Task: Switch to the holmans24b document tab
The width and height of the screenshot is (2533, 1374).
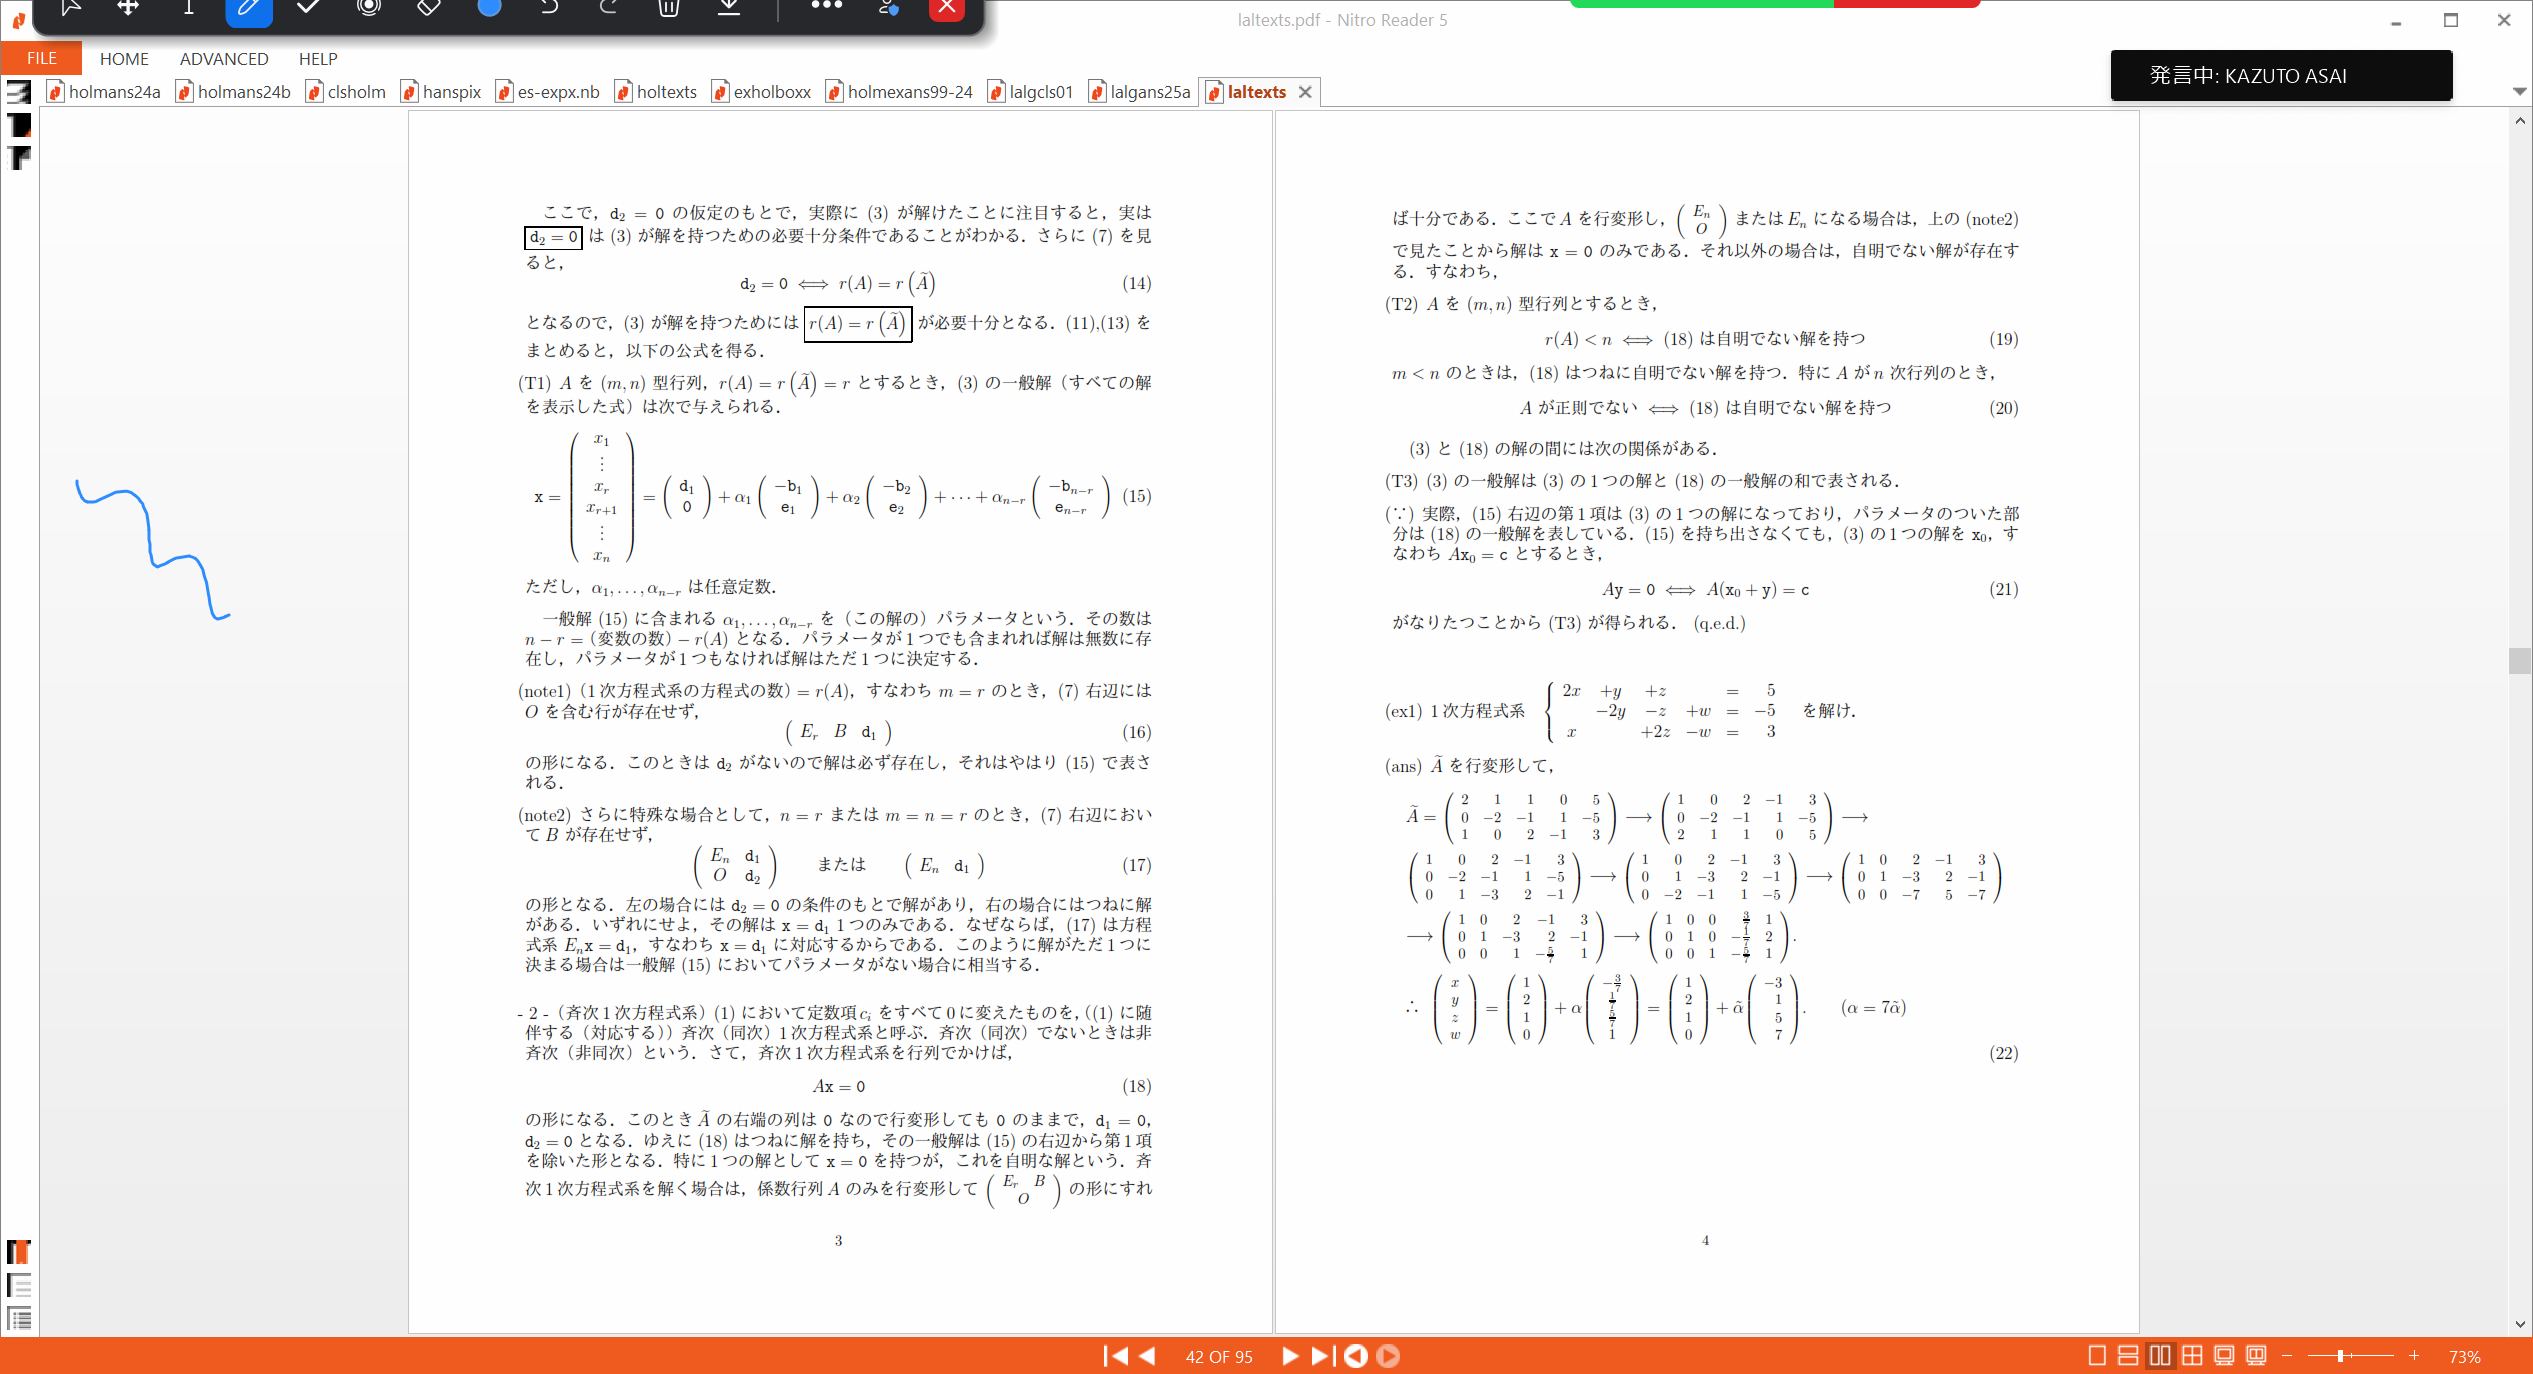Action: coord(235,92)
